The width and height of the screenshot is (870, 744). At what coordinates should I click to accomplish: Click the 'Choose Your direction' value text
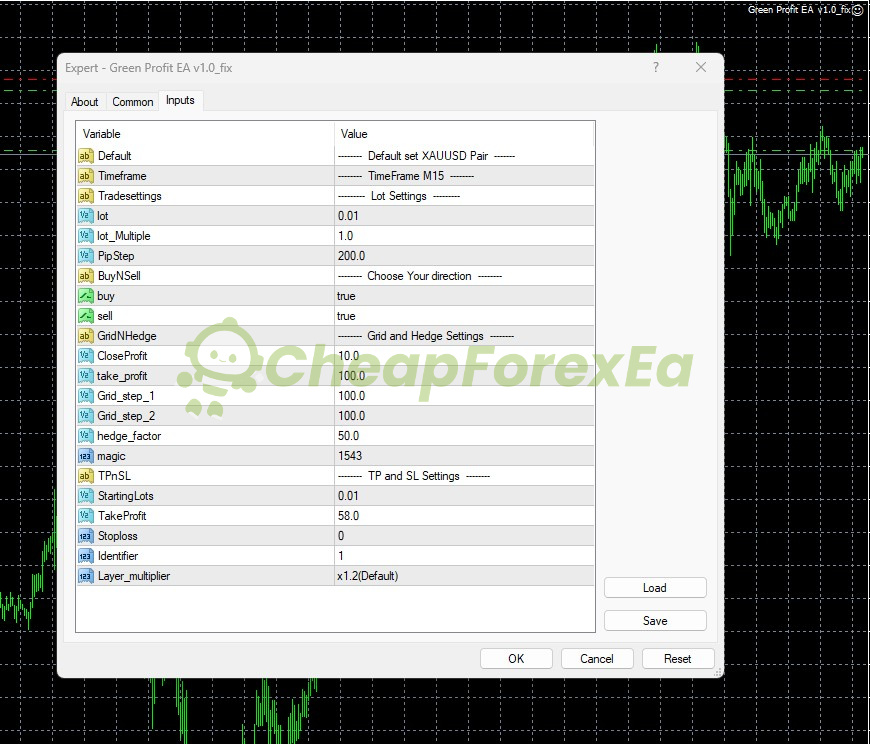[419, 276]
